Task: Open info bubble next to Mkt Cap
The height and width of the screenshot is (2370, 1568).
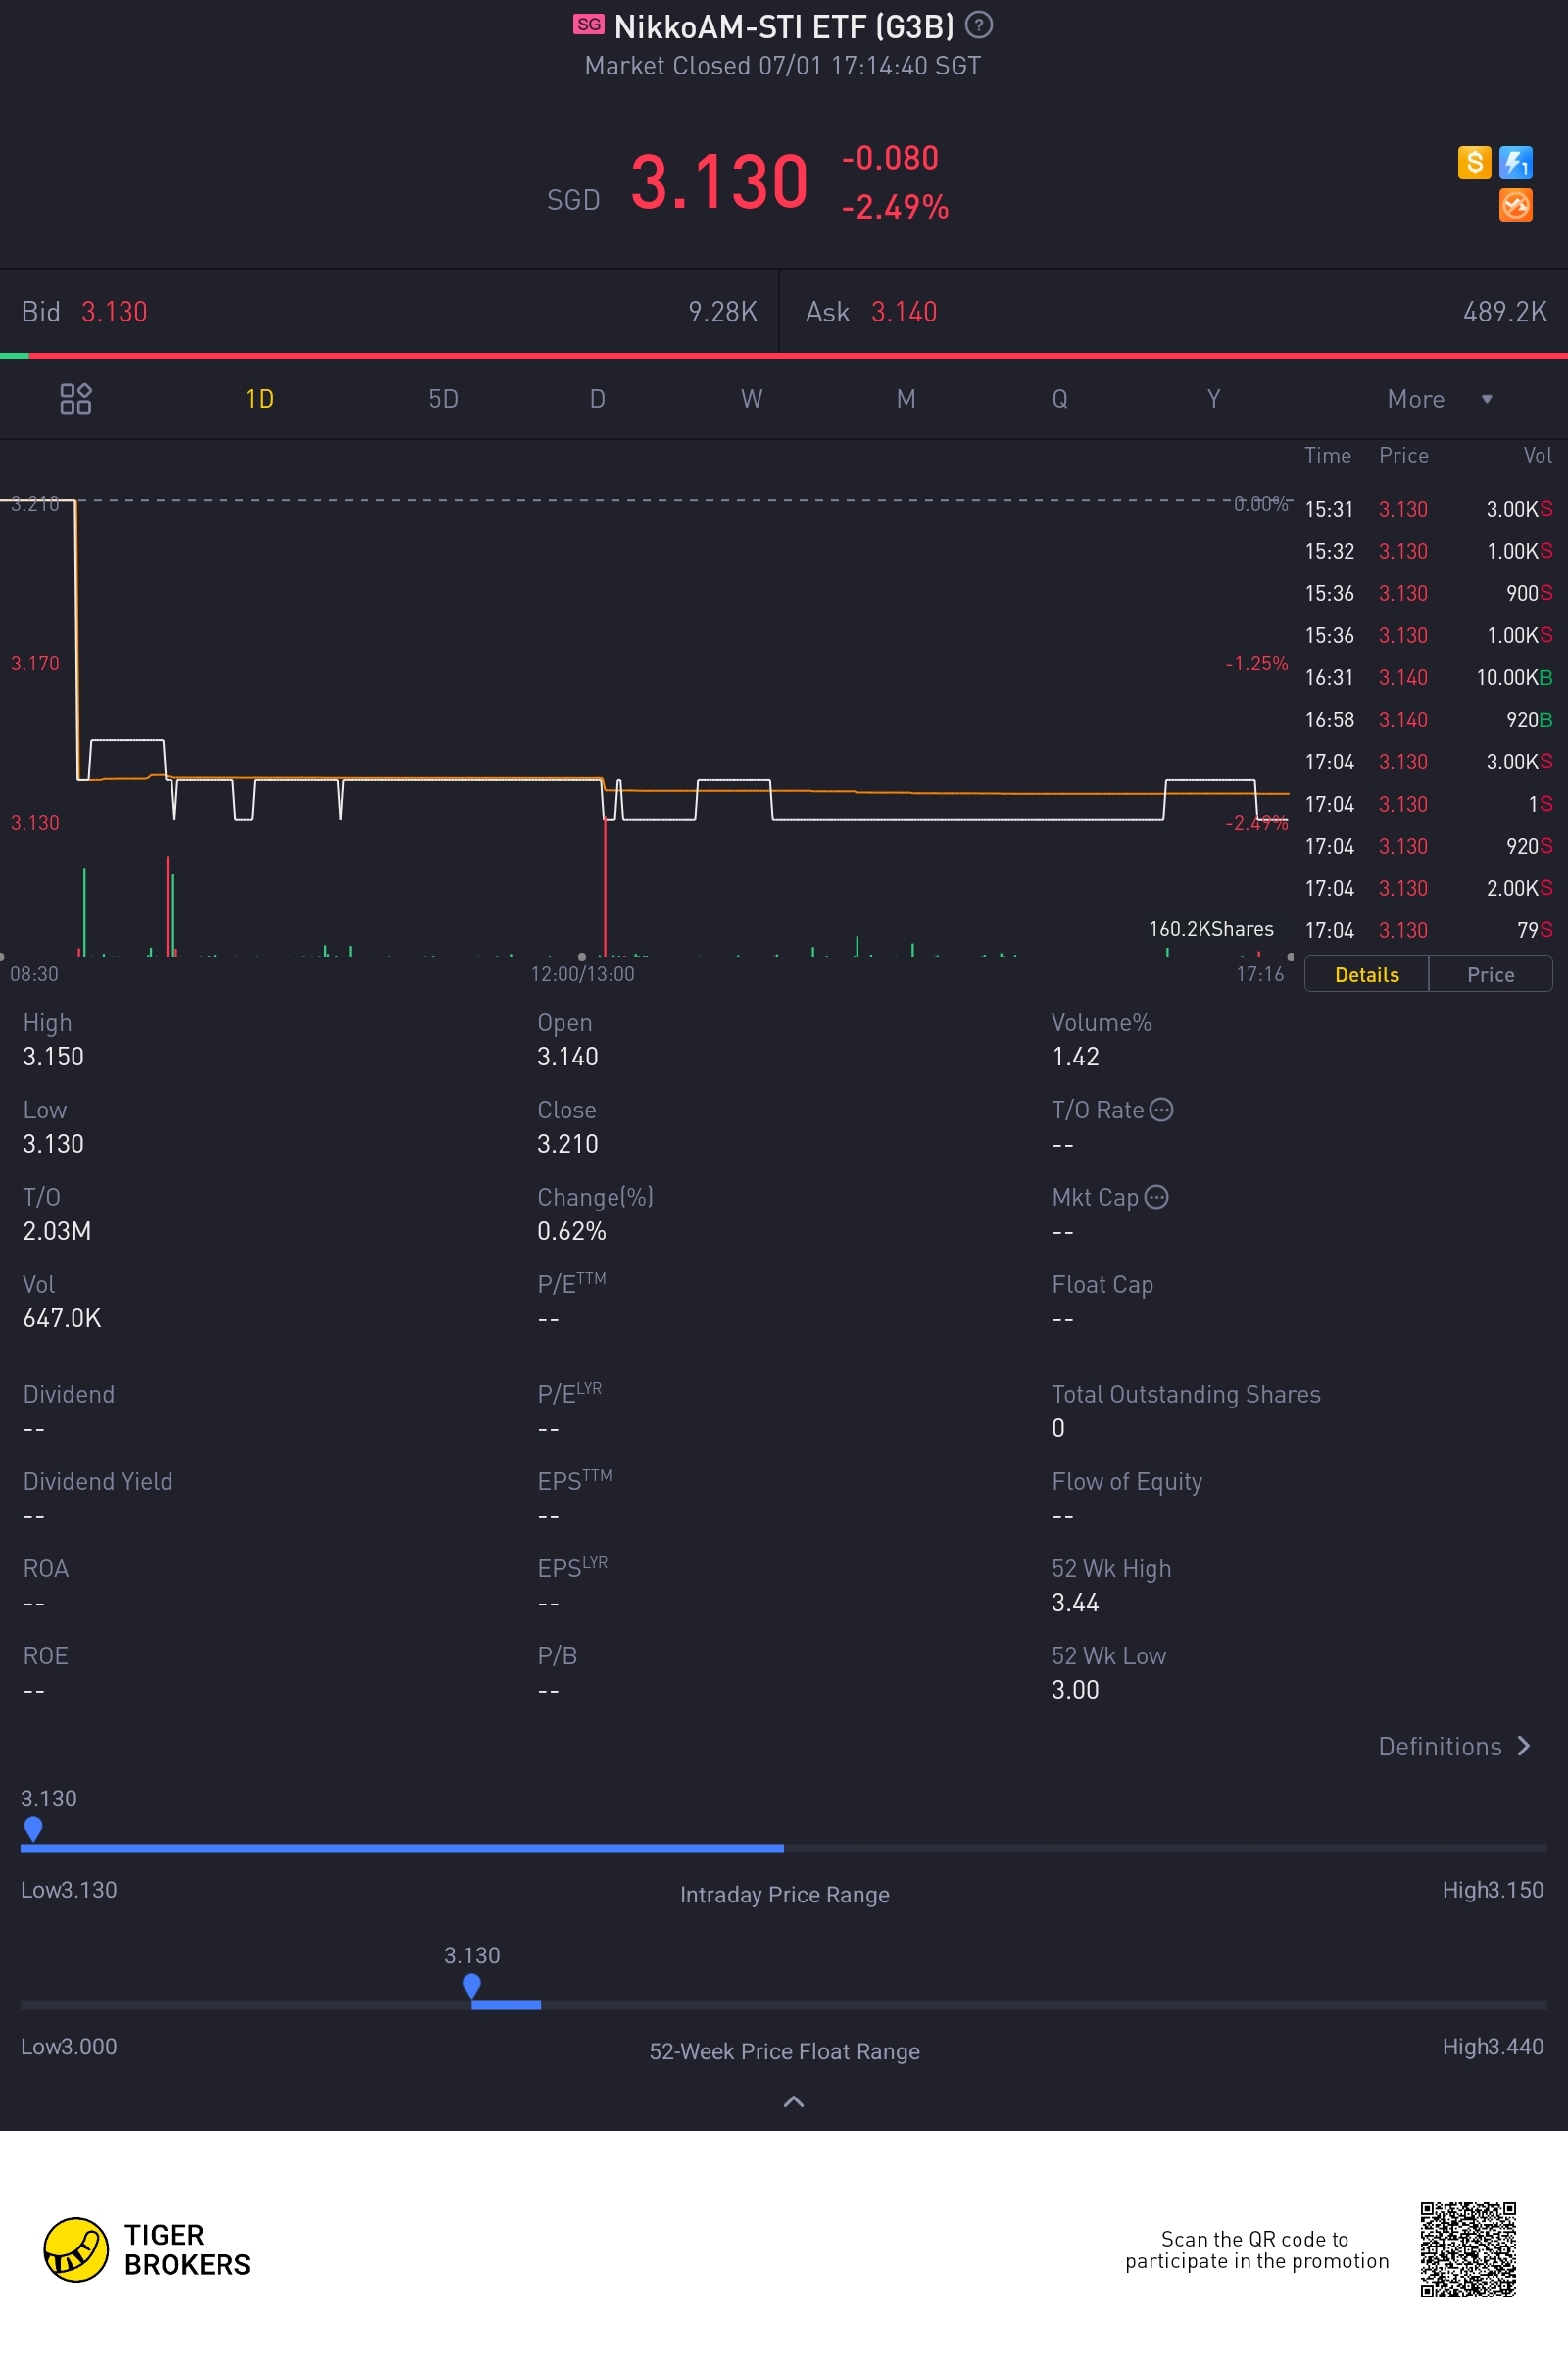Action: click(x=1156, y=1197)
